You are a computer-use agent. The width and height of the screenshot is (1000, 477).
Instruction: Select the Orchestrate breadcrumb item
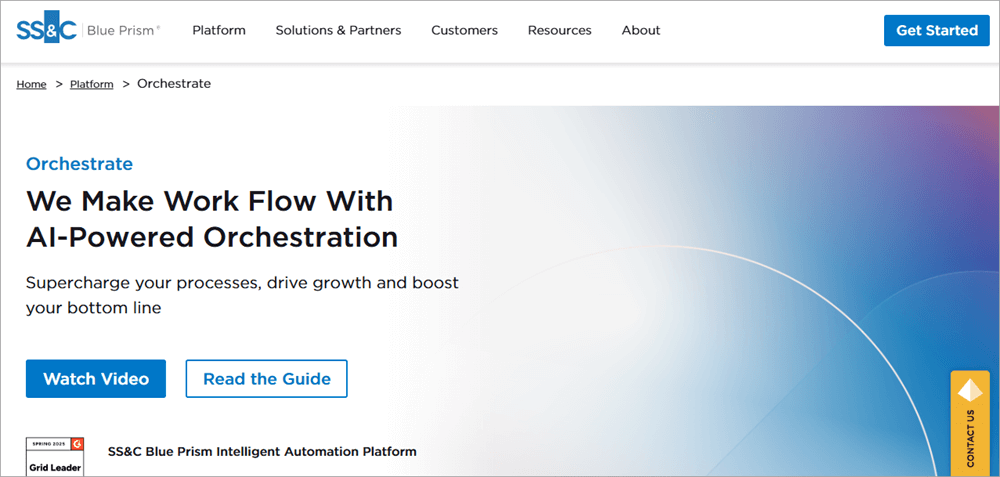174,84
